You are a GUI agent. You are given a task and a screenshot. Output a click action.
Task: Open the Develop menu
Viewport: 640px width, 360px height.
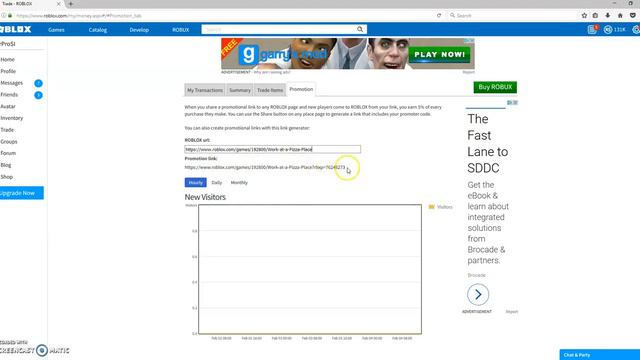tap(139, 30)
